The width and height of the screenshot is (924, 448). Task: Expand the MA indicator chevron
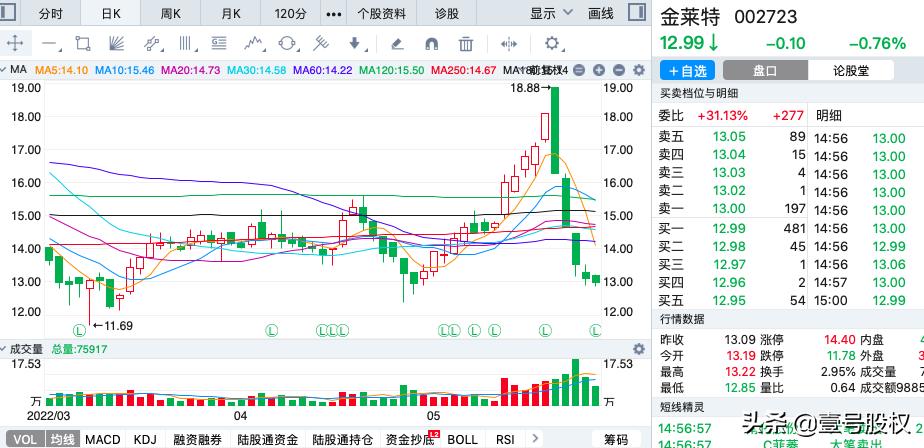coord(4,70)
